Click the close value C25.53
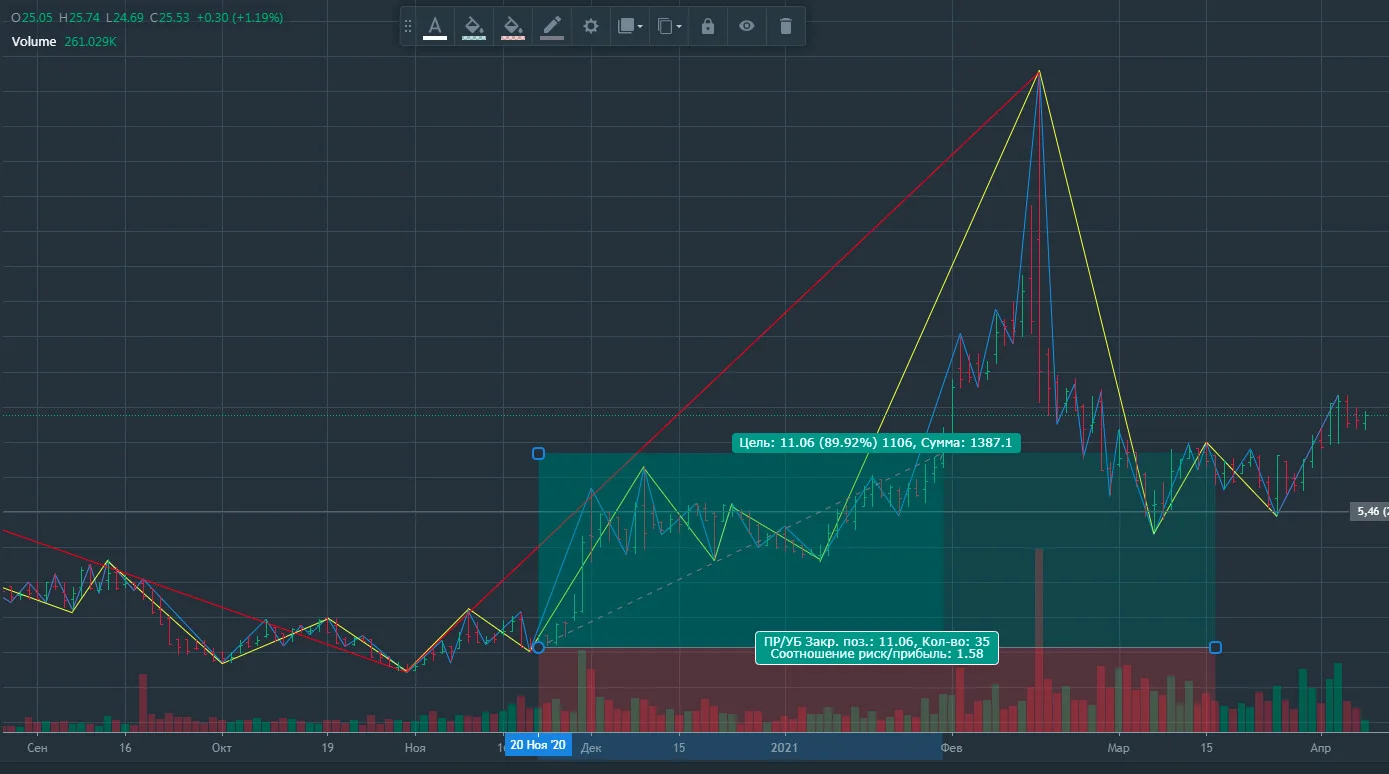This screenshot has width=1389, height=774. pyautogui.click(x=172, y=18)
